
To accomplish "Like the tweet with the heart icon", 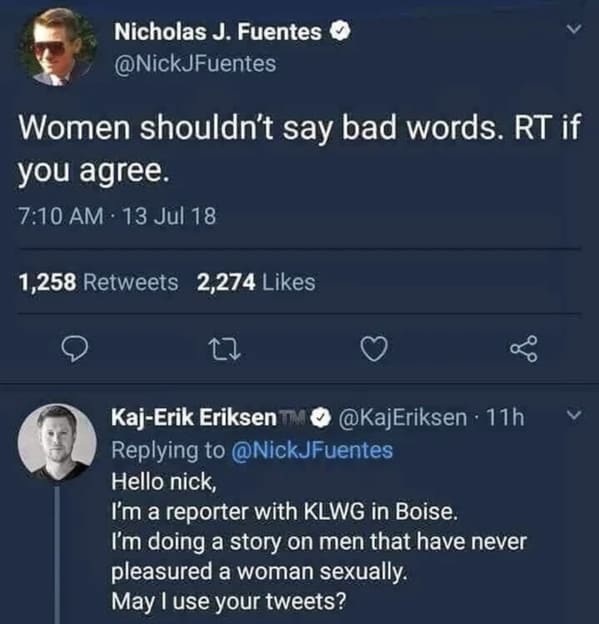I will 374,349.
